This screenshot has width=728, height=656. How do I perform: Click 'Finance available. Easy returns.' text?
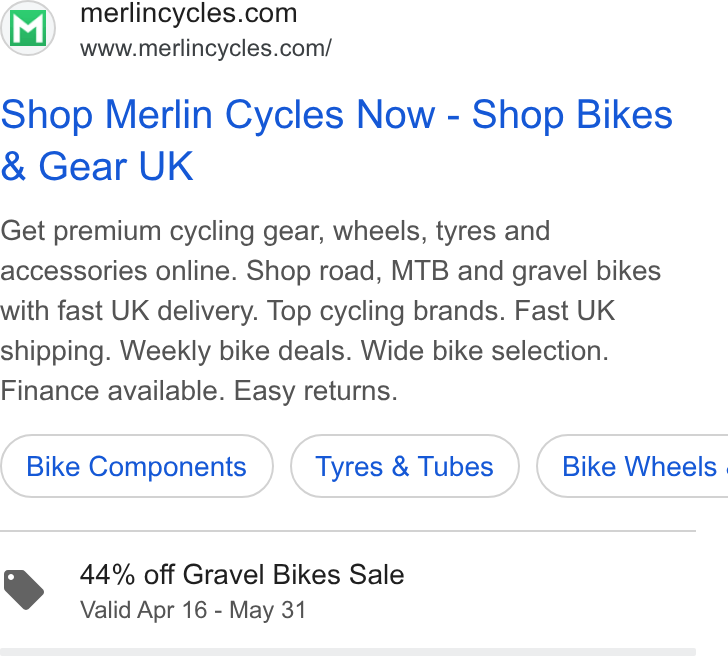(x=199, y=390)
